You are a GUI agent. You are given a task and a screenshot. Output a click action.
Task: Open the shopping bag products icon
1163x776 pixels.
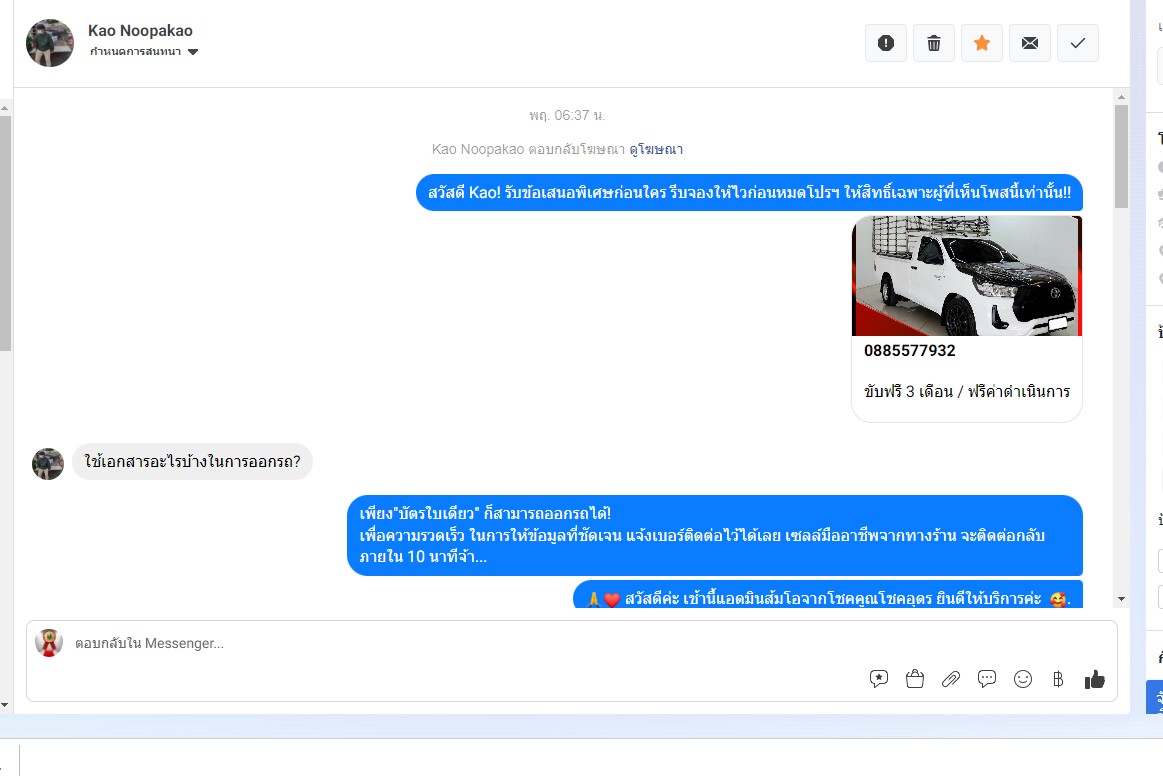click(x=915, y=679)
